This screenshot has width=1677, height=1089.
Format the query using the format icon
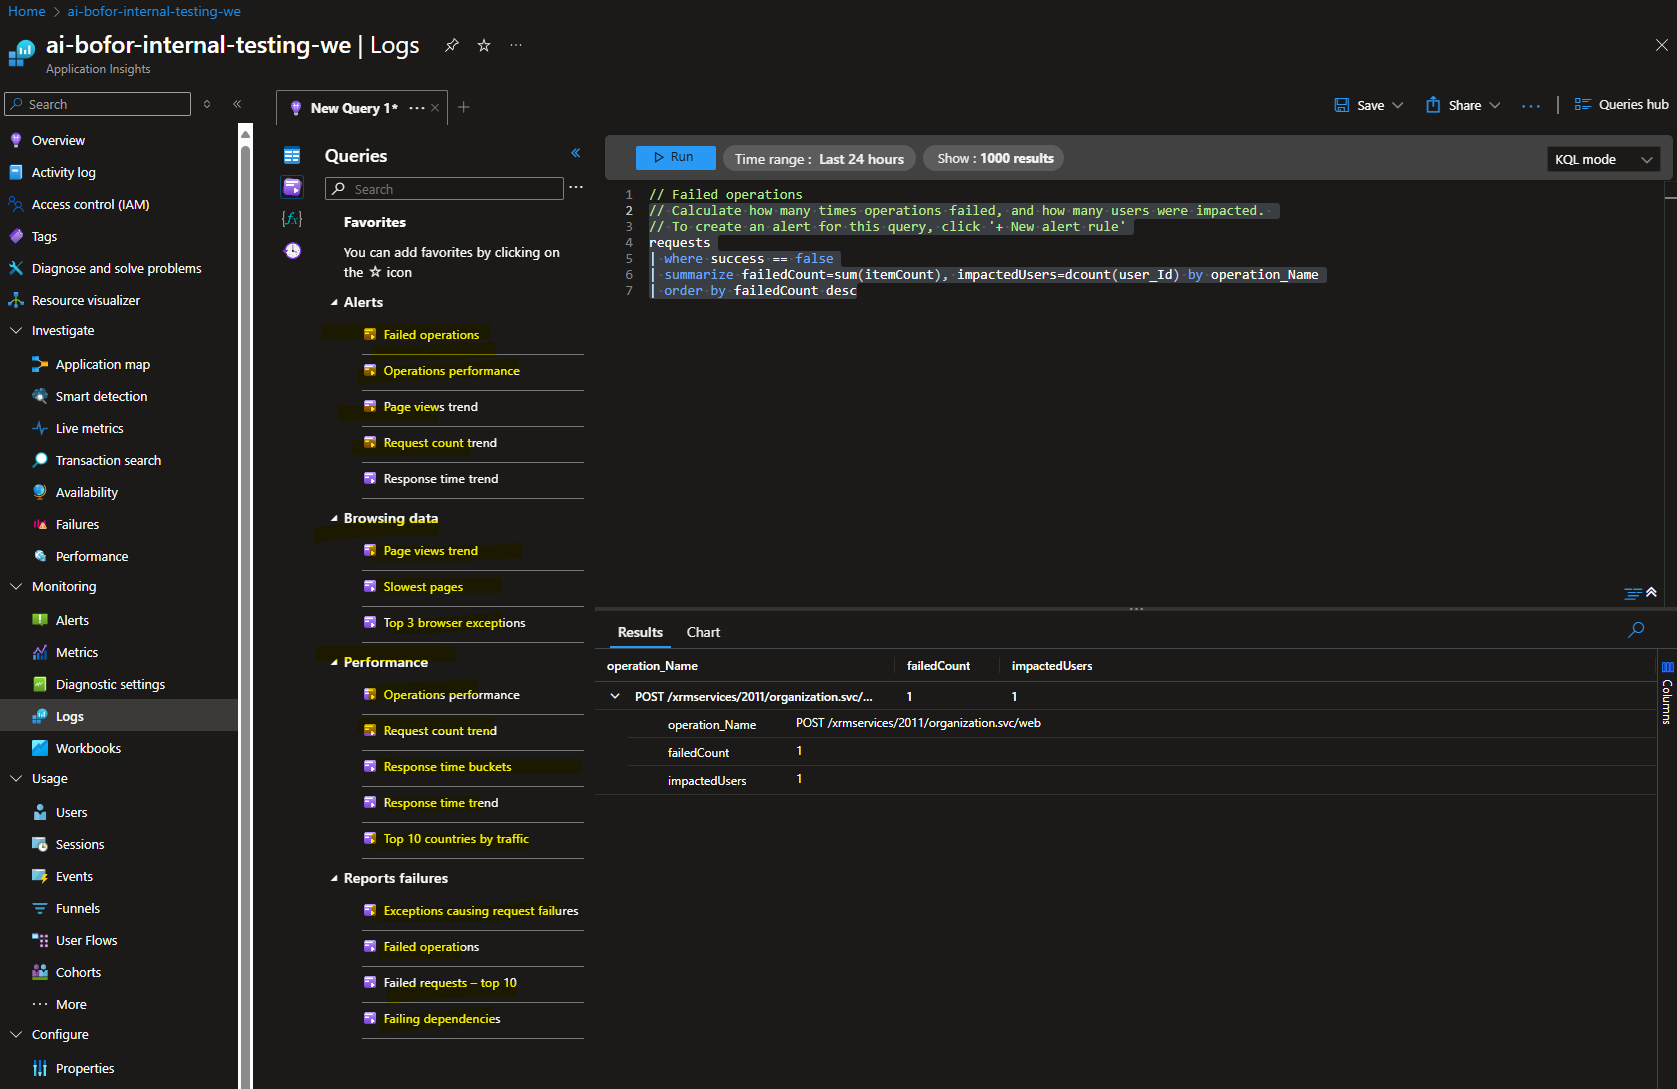tap(1633, 593)
